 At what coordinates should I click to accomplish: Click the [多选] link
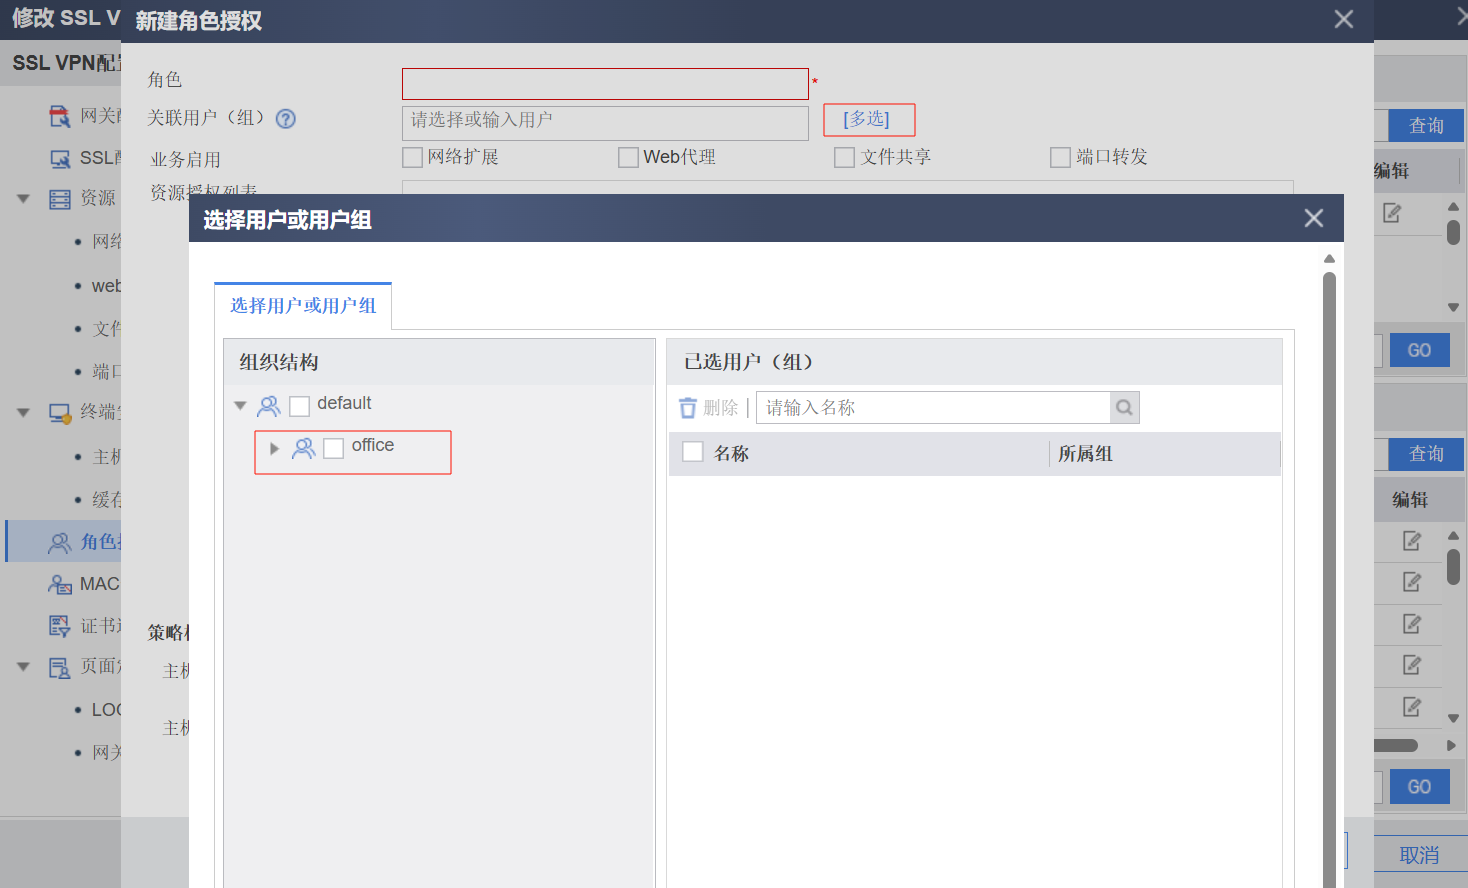tap(867, 119)
